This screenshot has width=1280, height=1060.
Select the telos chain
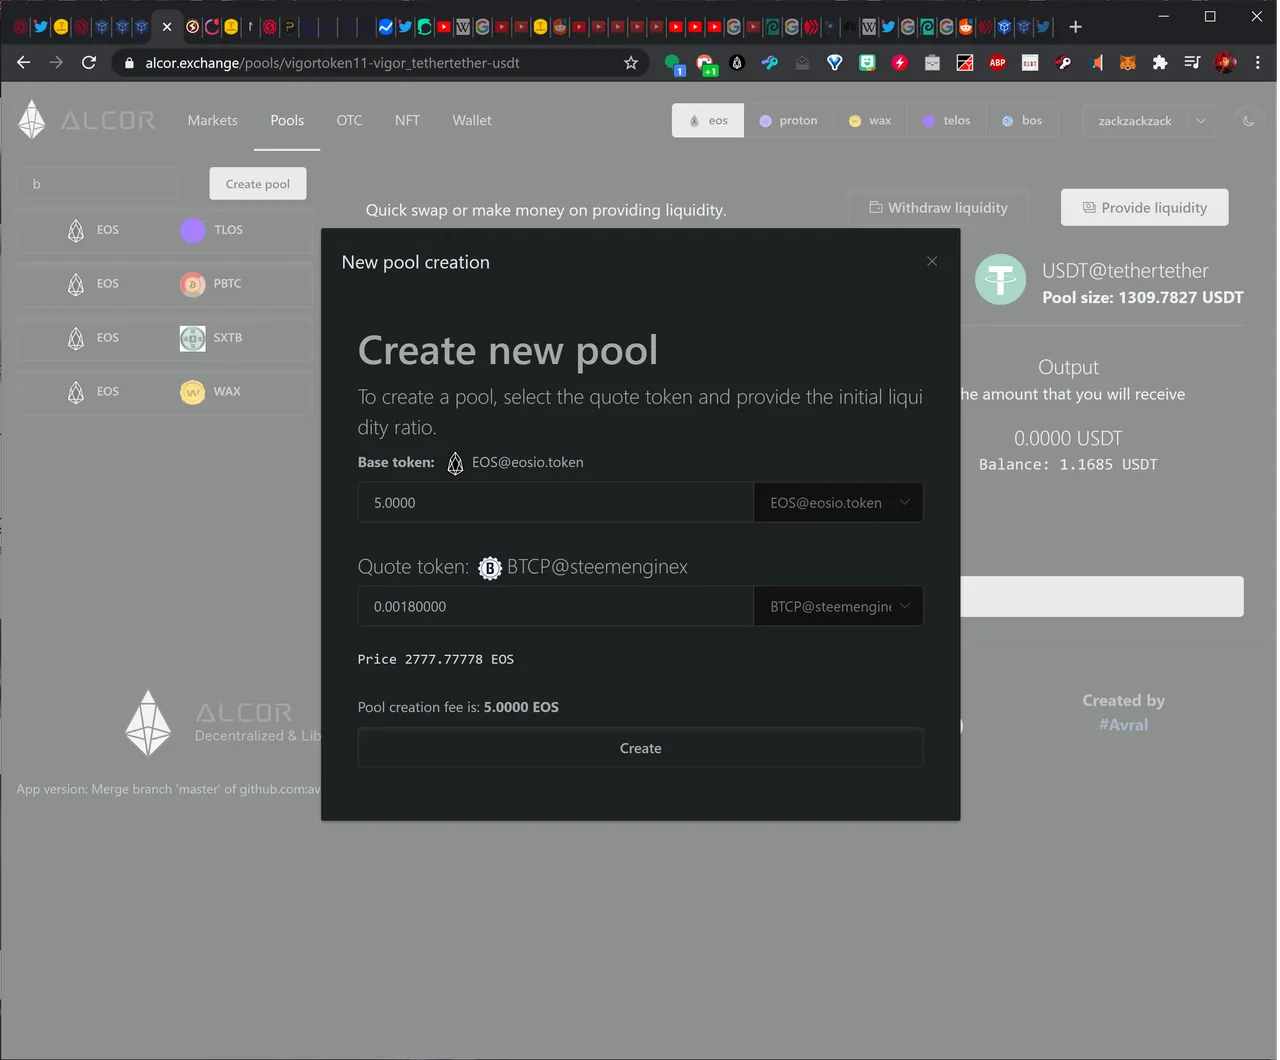point(946,120)
